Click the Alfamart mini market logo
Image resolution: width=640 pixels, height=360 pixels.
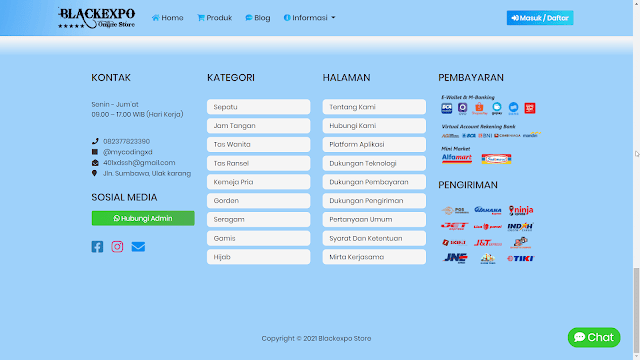457,158
